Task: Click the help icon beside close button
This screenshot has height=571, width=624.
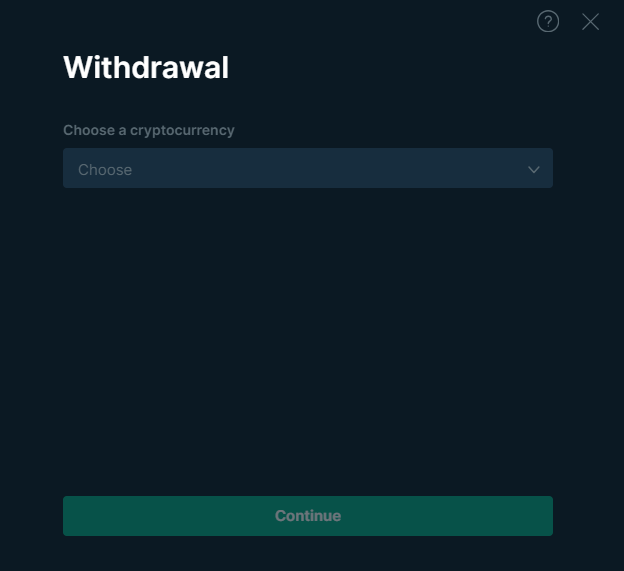Action: click(548, 21)
